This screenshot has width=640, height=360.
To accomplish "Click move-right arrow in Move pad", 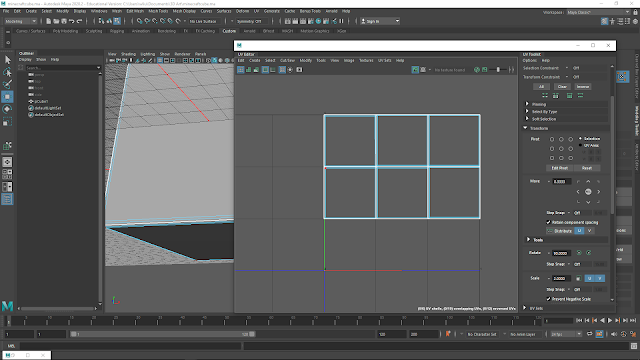I will pyautogui.click(x=598, y=192).
